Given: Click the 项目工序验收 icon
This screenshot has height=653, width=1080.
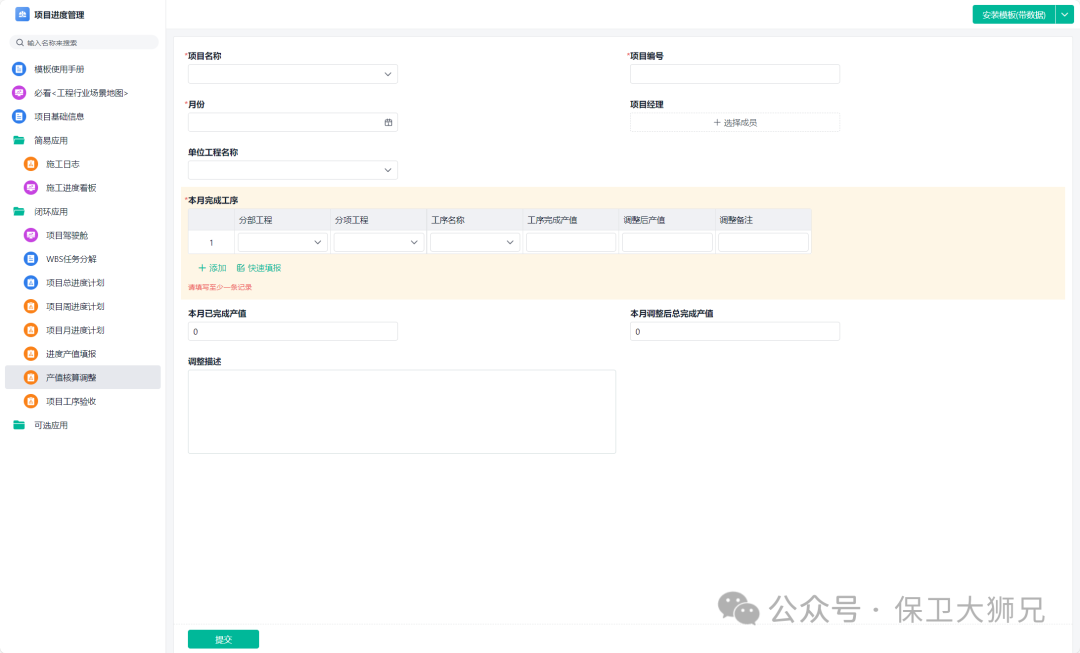Looking at the screenshot, I should 31,401.
